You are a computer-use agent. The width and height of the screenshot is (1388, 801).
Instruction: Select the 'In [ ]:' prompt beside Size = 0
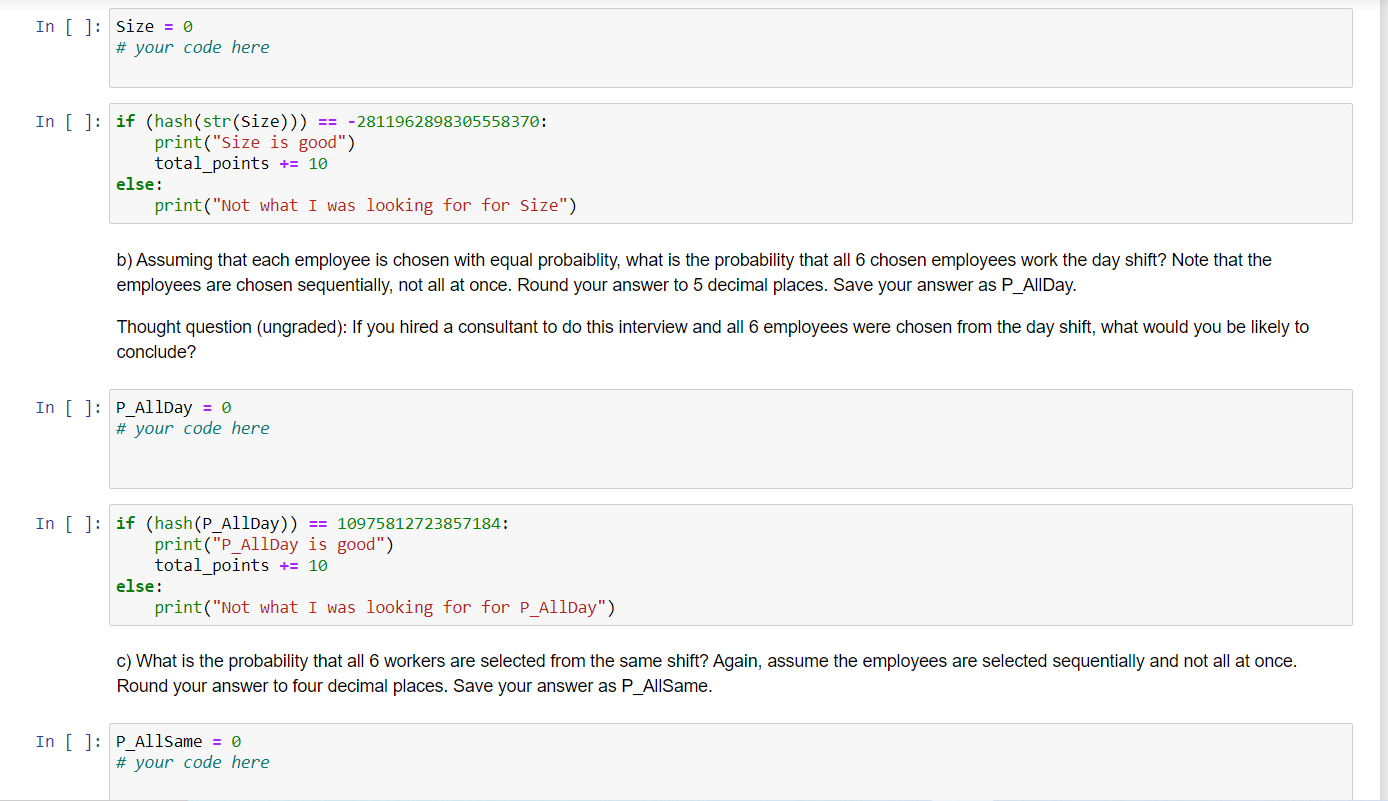pos(68,26)
